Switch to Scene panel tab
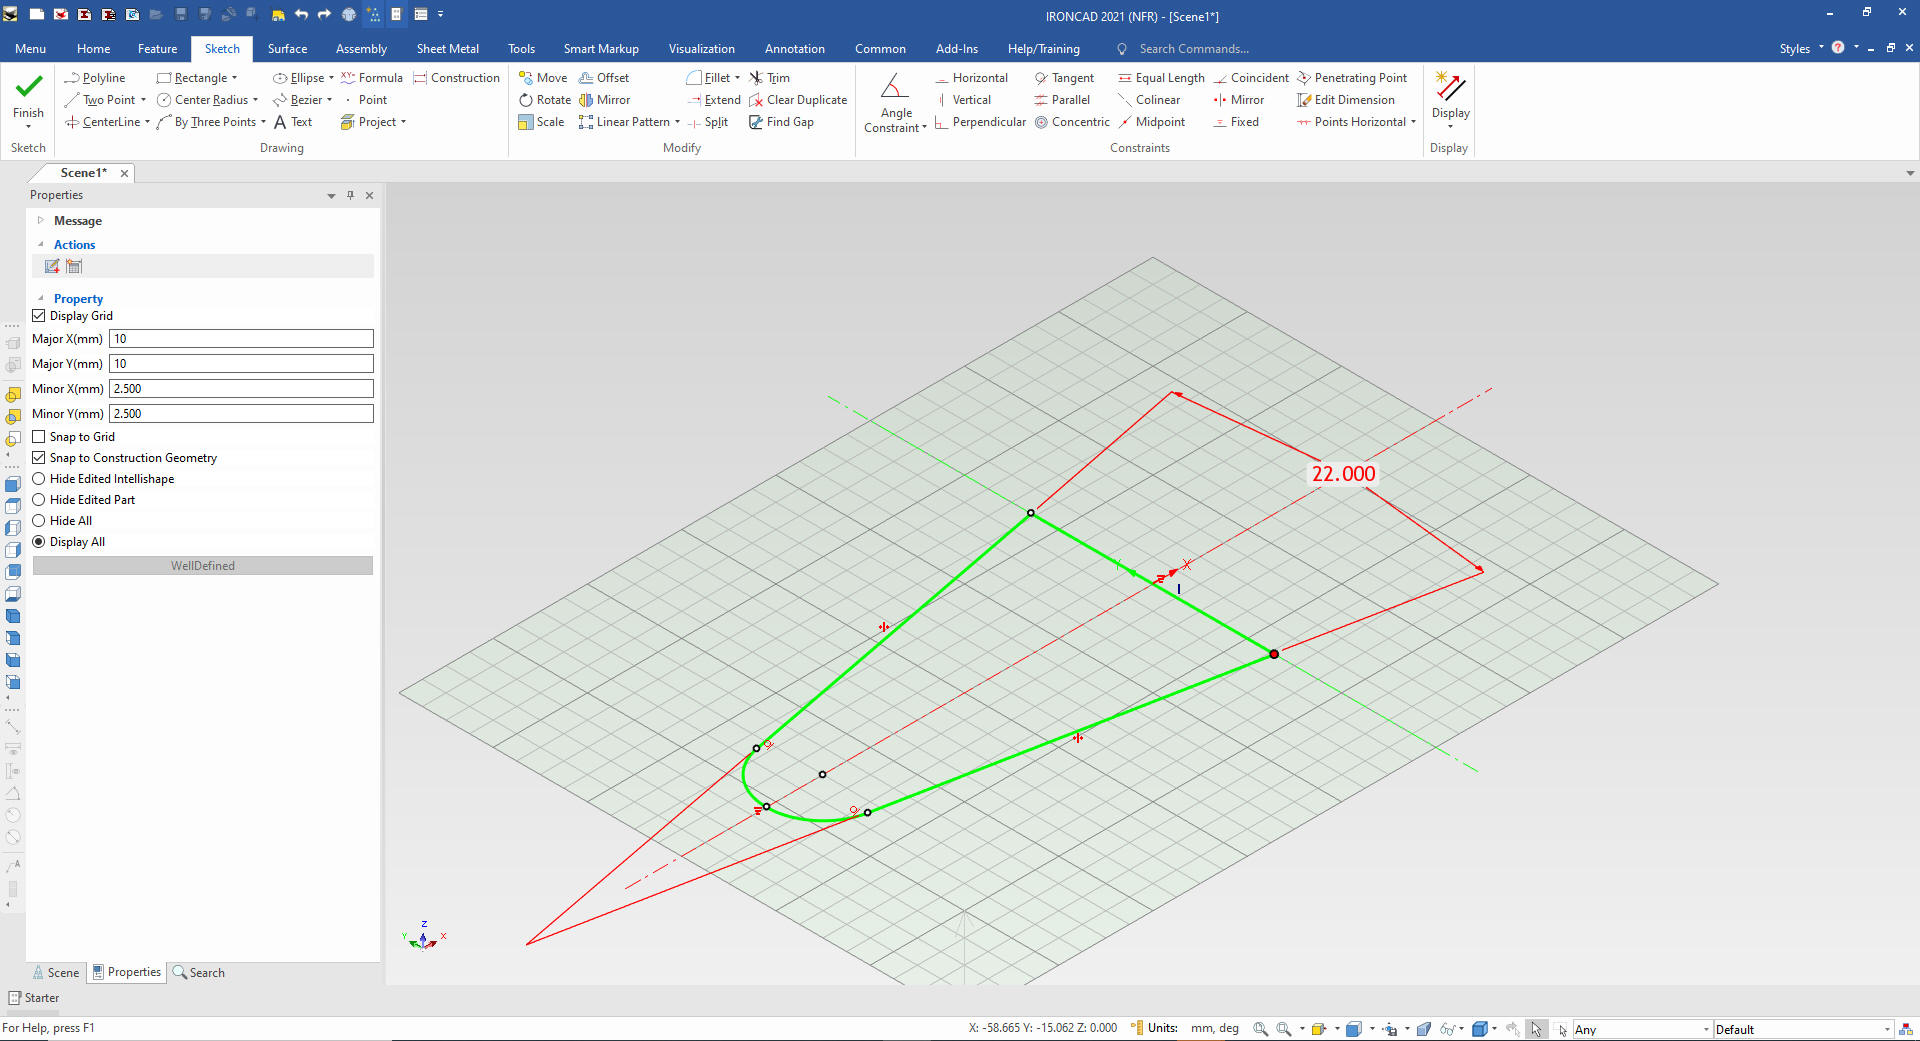1920x1041 pixels. 56,973
